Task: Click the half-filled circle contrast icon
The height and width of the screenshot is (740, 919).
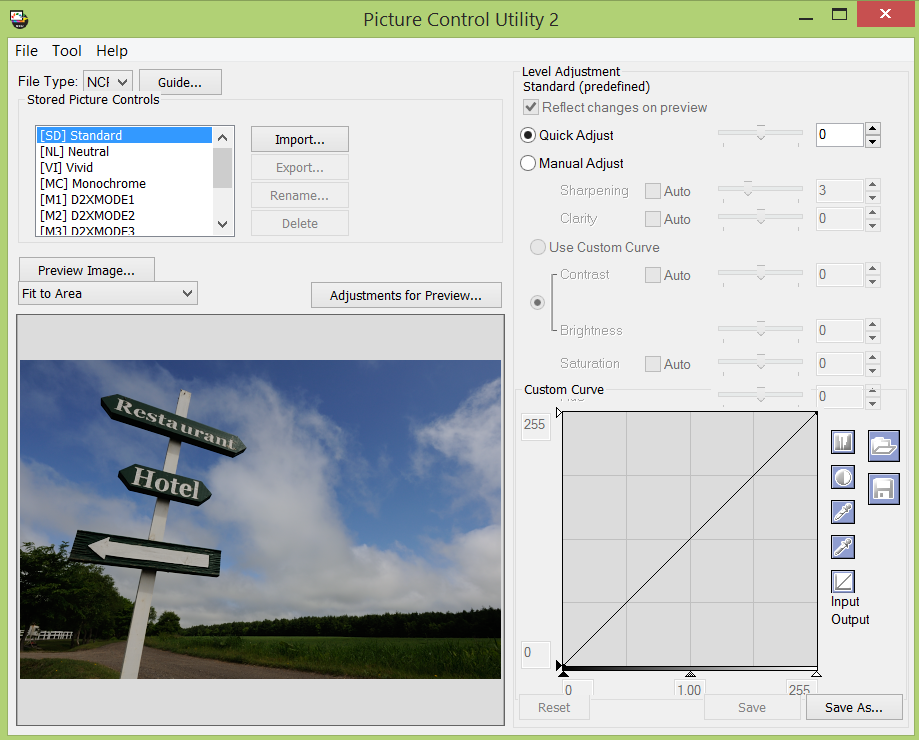Action: [843, 477]
